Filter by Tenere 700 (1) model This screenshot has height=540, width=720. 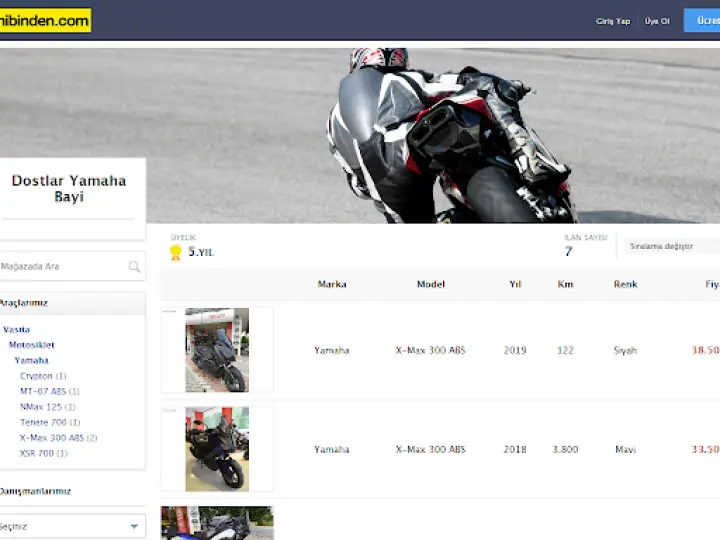[50, 422]
